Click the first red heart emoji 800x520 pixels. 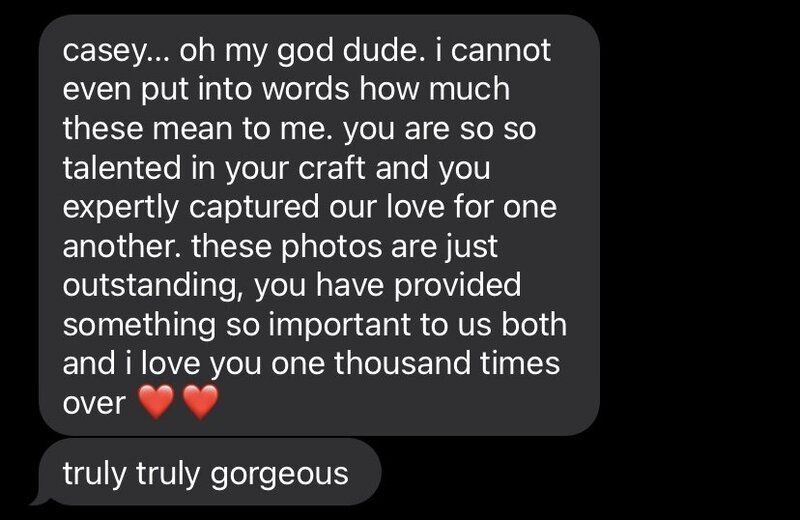tap(157, 402)
